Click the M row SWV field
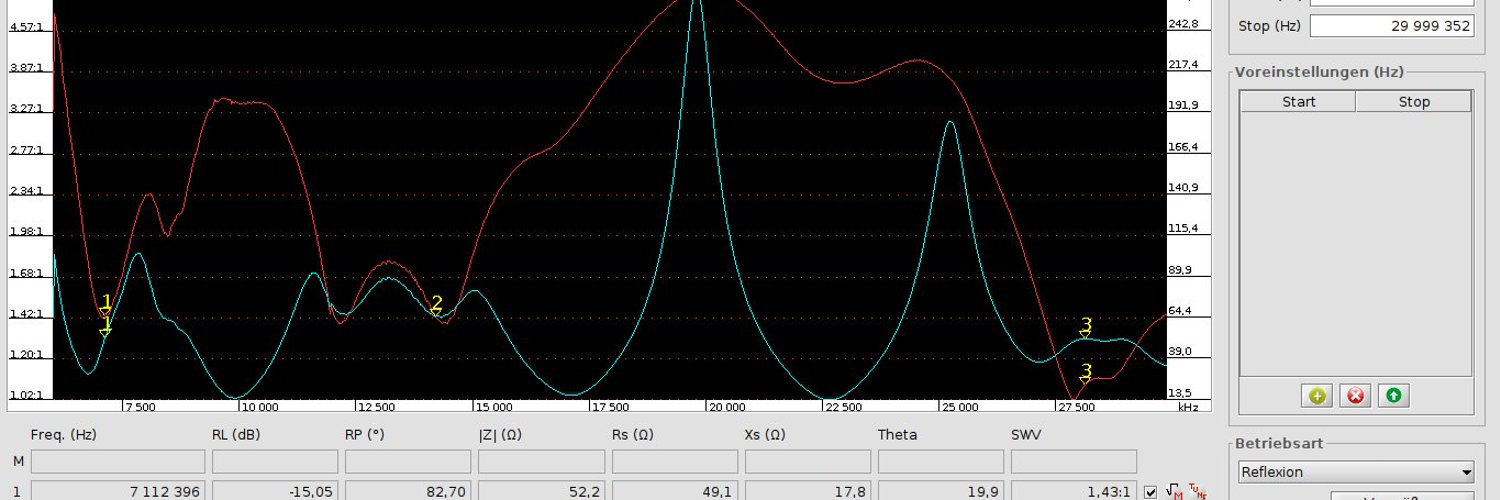This screenshot has height=500, width=1500. [1074, 461]
